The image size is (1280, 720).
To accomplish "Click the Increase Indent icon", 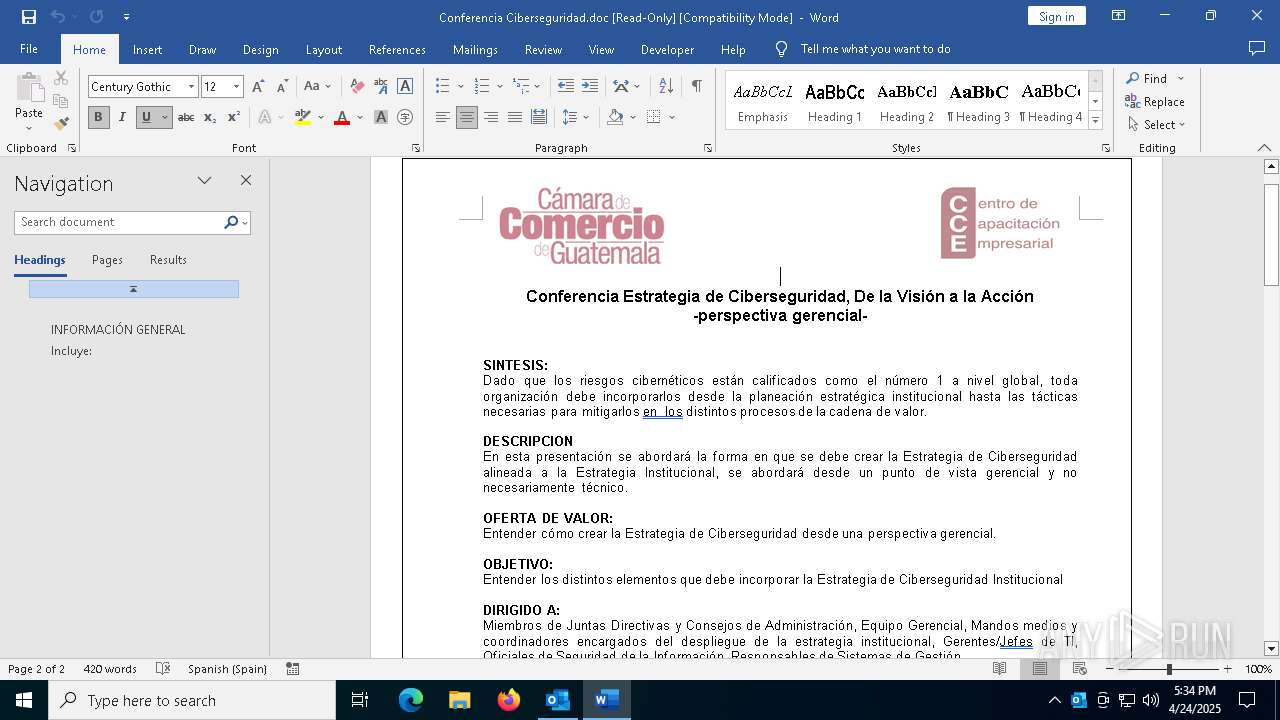I will tap(590, 87).
